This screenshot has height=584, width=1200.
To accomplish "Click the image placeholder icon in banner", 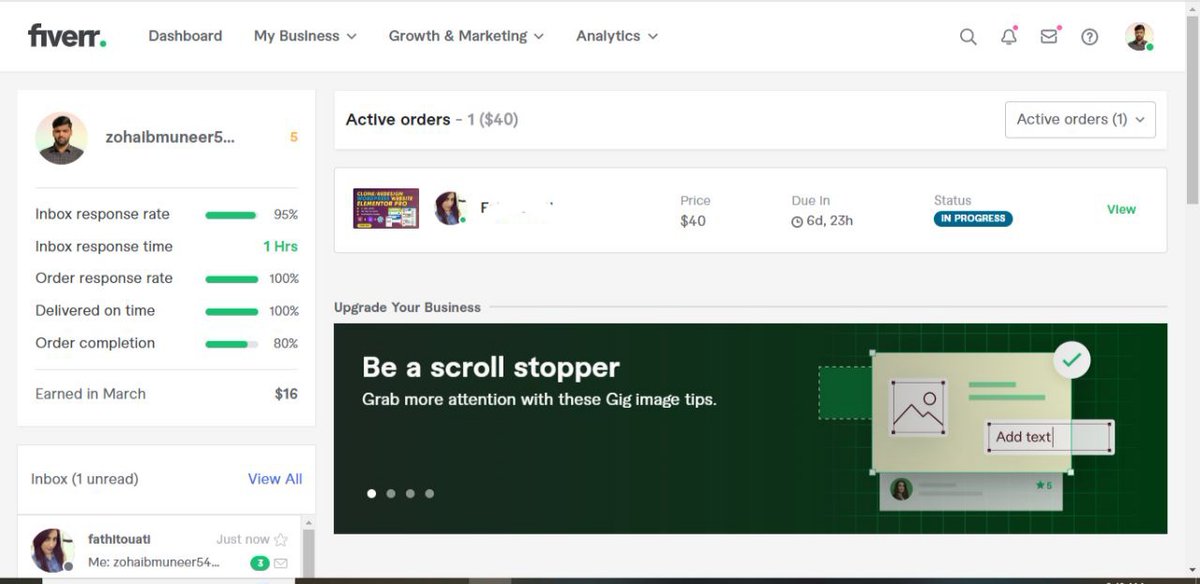I will [918, 407].
